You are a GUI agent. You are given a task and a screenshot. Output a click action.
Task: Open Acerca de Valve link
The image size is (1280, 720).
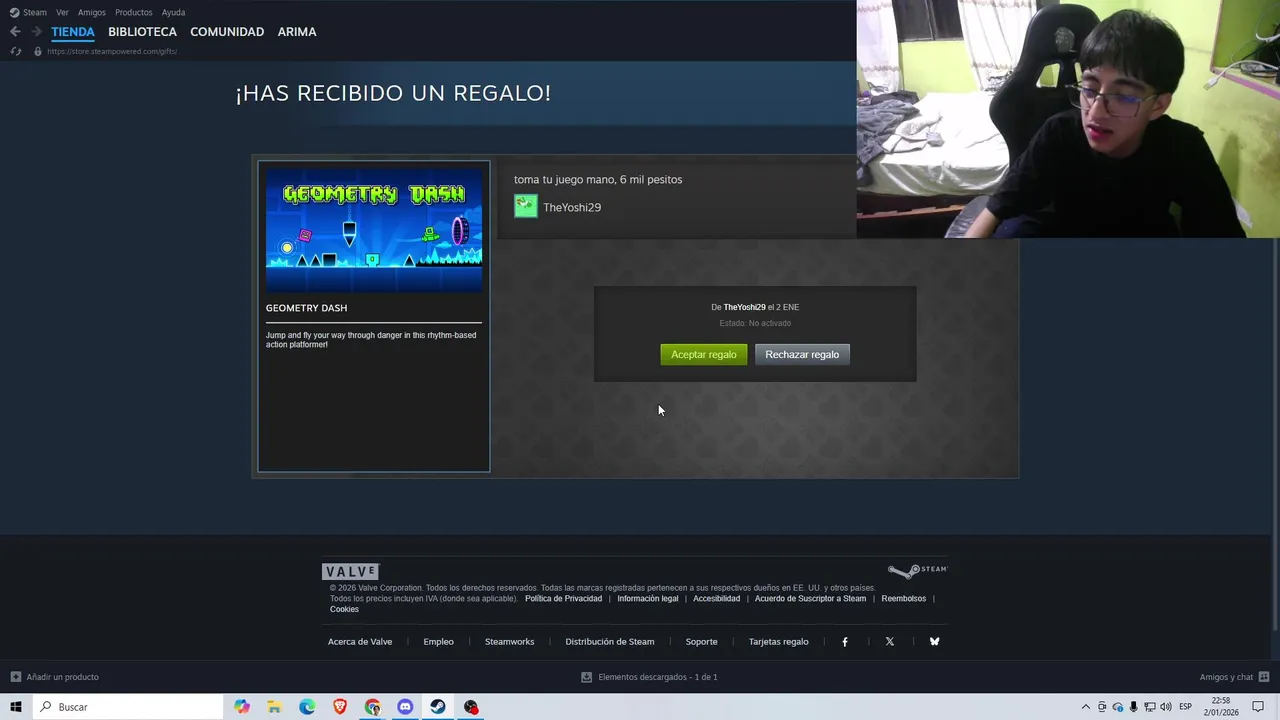point(360,642)
